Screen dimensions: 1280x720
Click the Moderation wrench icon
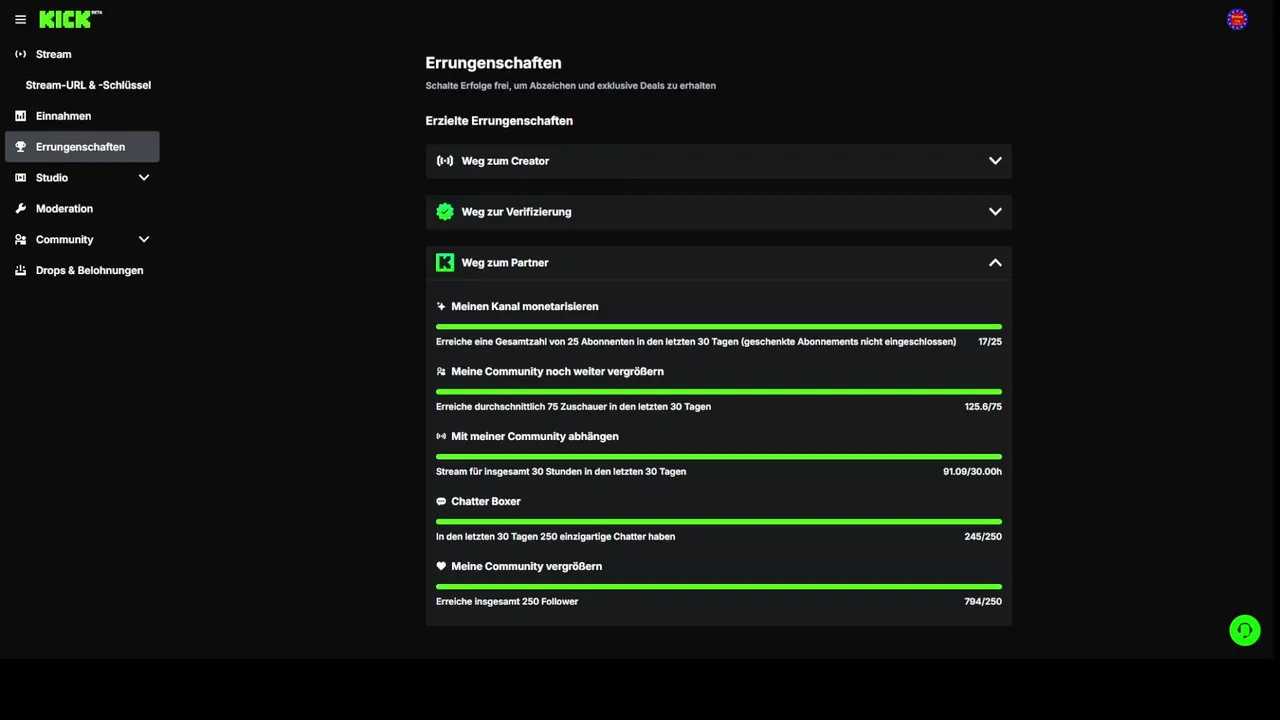pos(21,209)
